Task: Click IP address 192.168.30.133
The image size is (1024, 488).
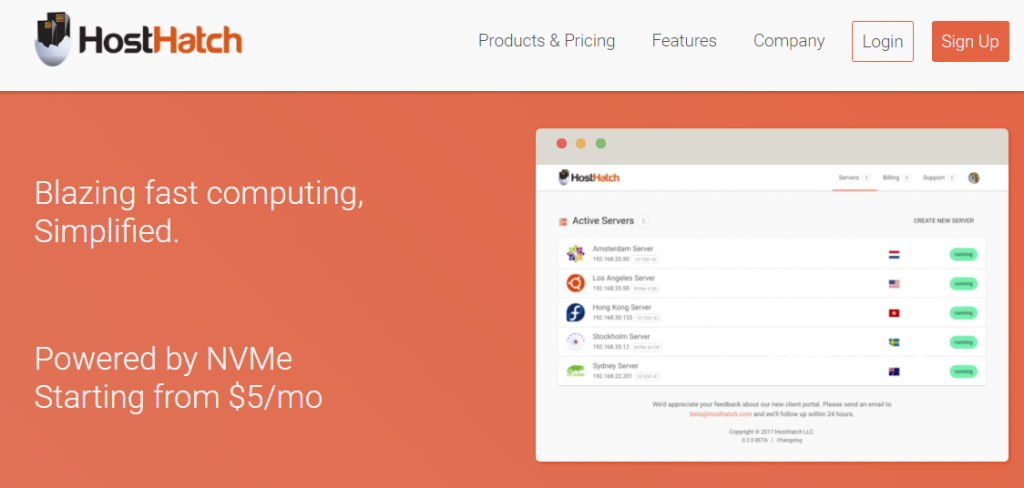Action: coord(613,317)
